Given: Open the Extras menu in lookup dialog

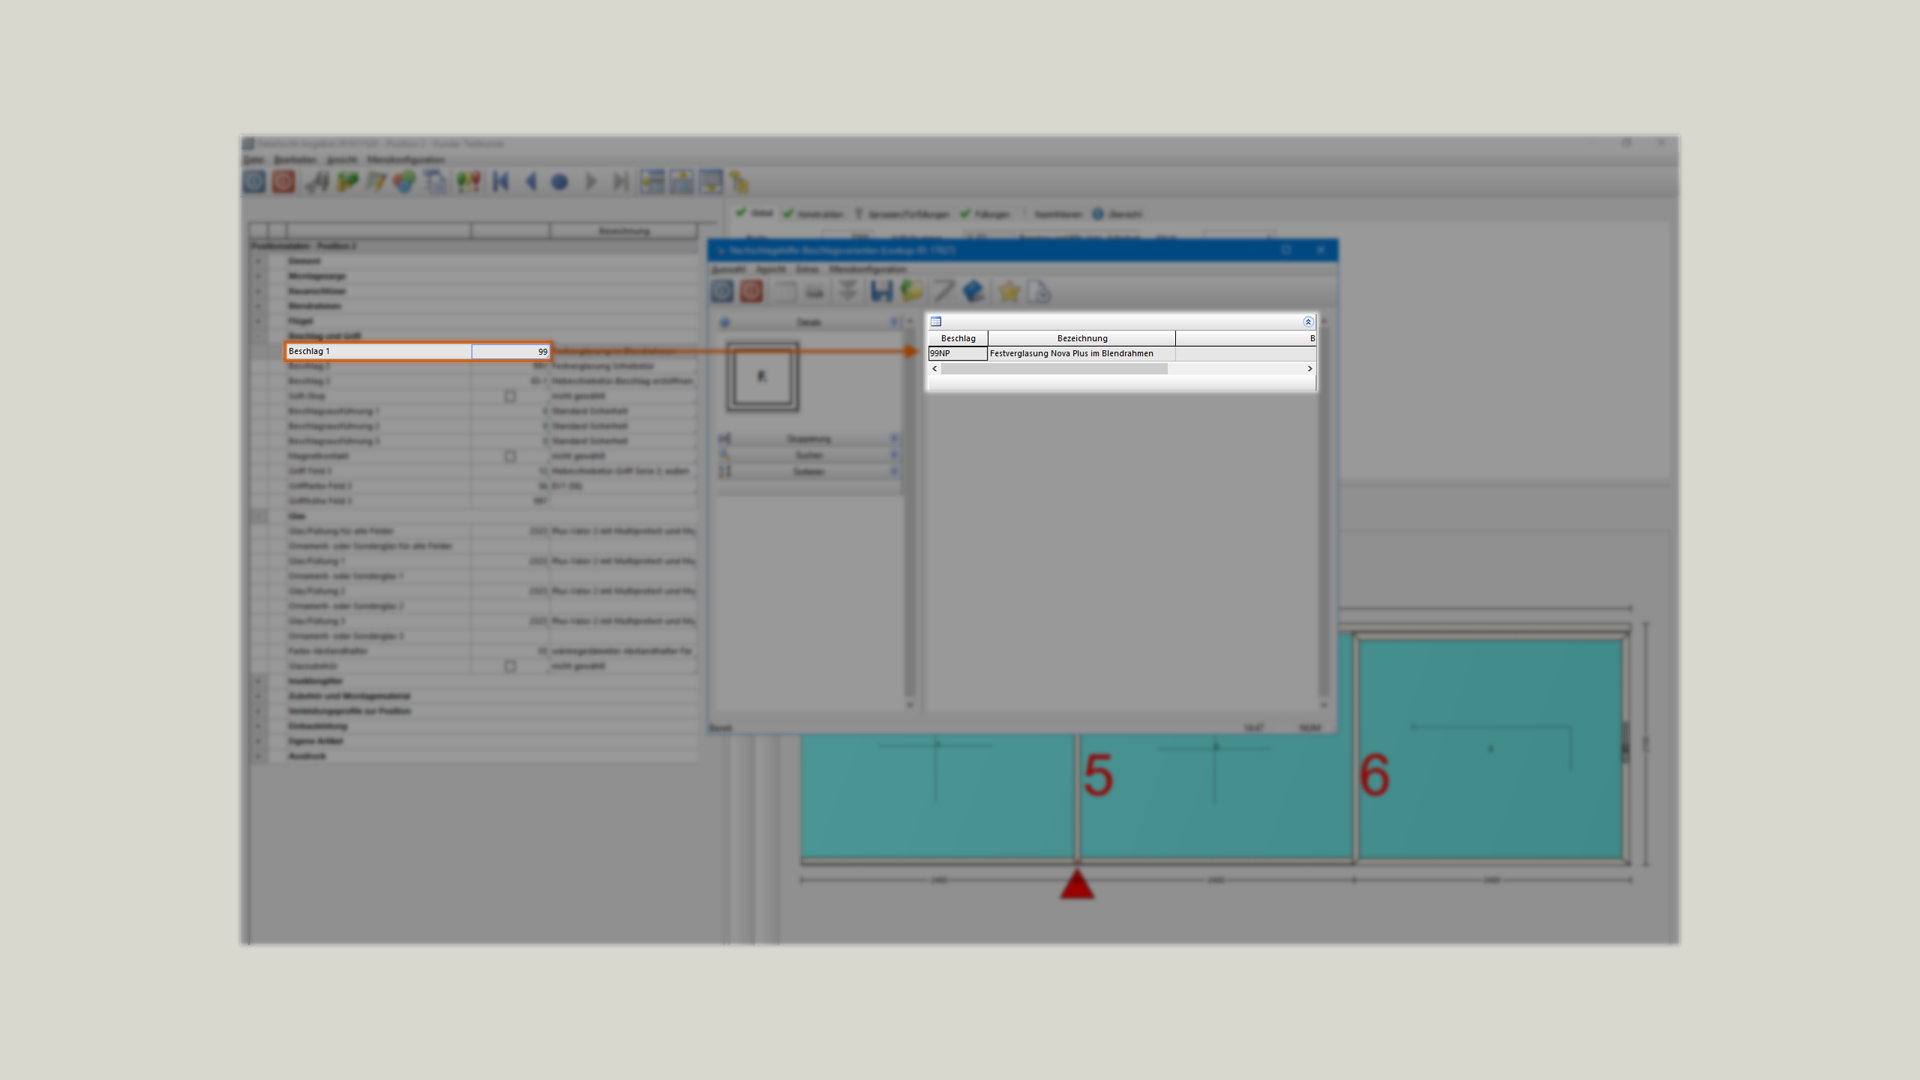Looking at the screenshot, I should pos(807,270).
